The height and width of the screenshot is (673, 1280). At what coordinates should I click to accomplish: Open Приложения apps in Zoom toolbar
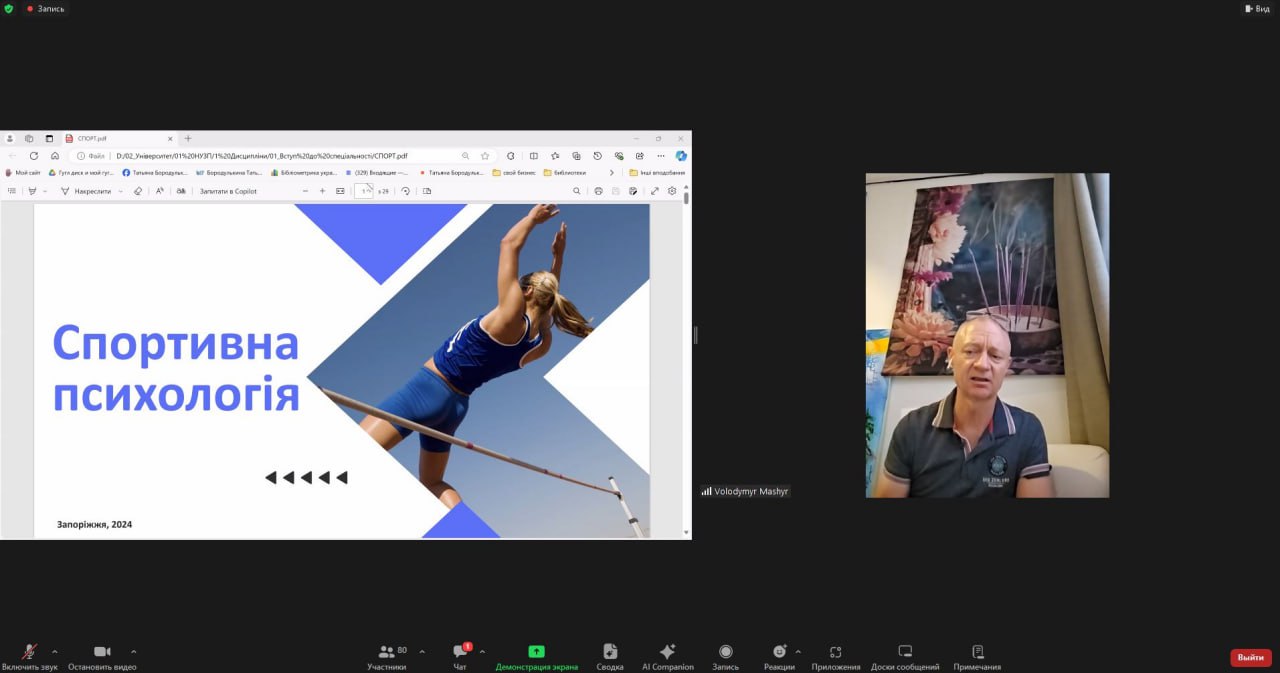pyautogui.click(x=835, y=656)
